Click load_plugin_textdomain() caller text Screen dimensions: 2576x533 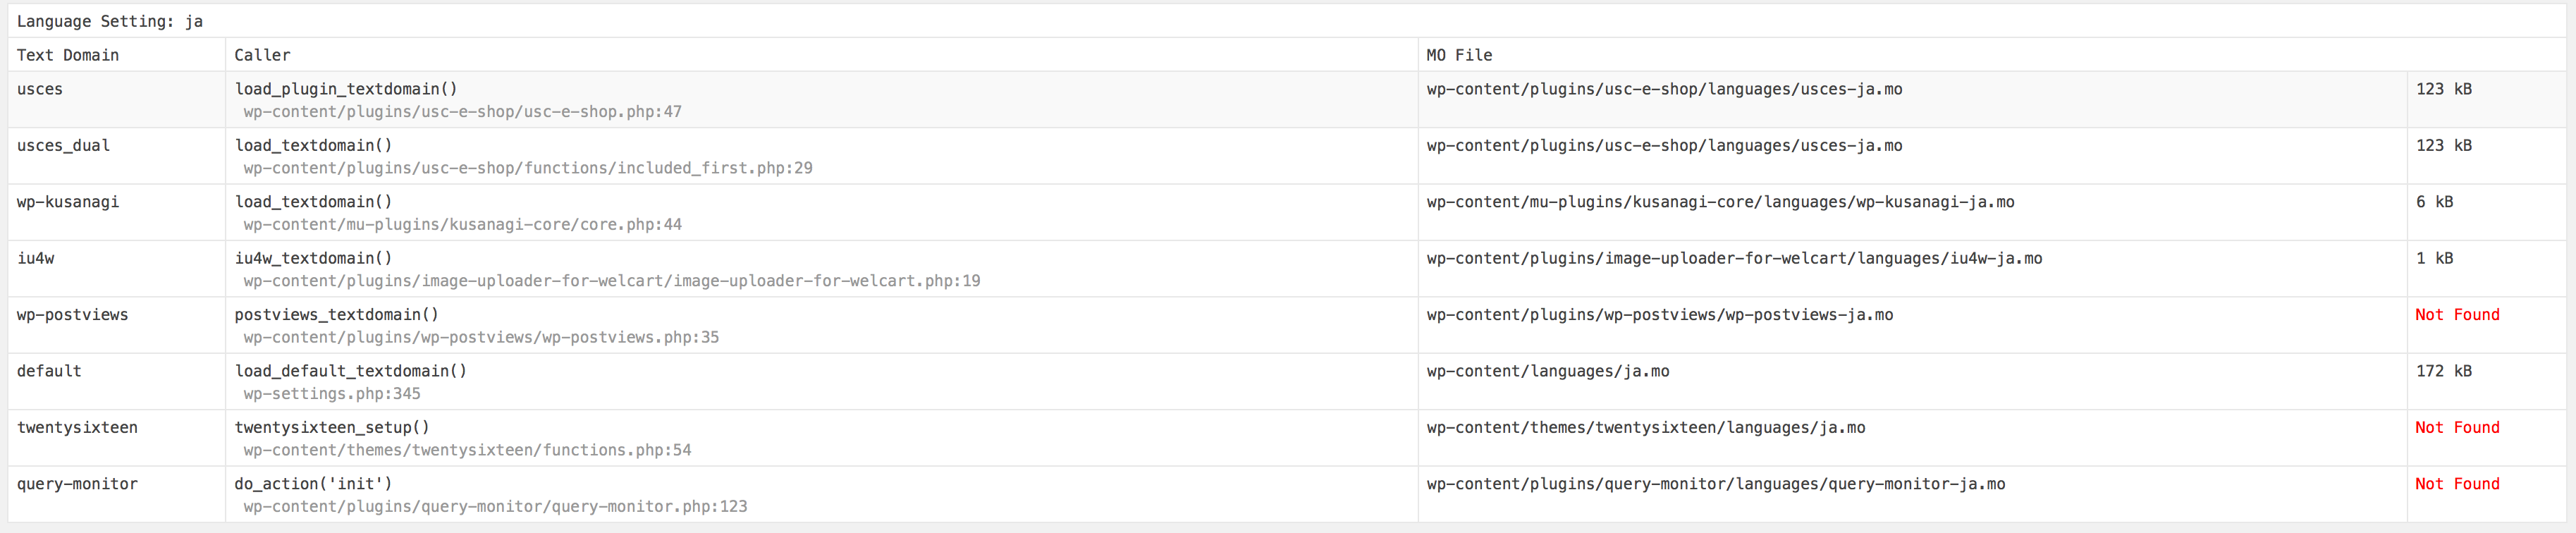(x=346, y=89)
